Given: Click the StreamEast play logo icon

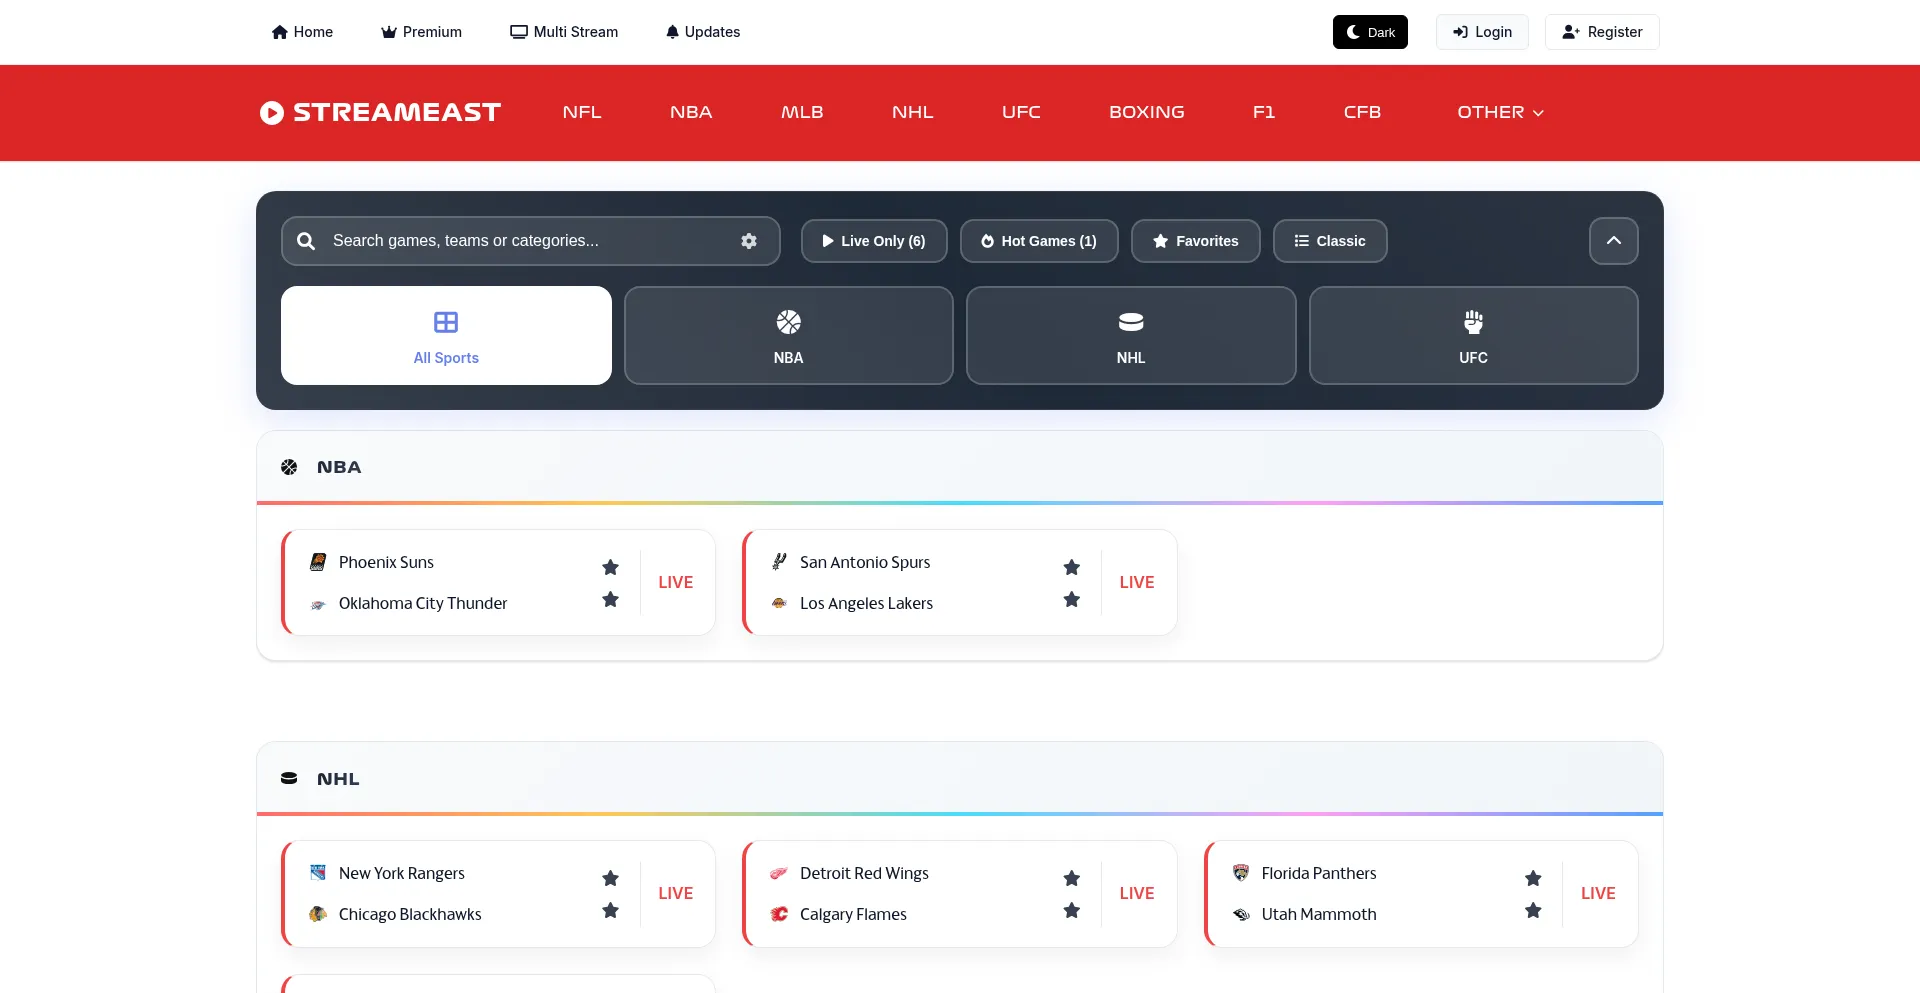Looking at the screenshot, I should 272,113.
